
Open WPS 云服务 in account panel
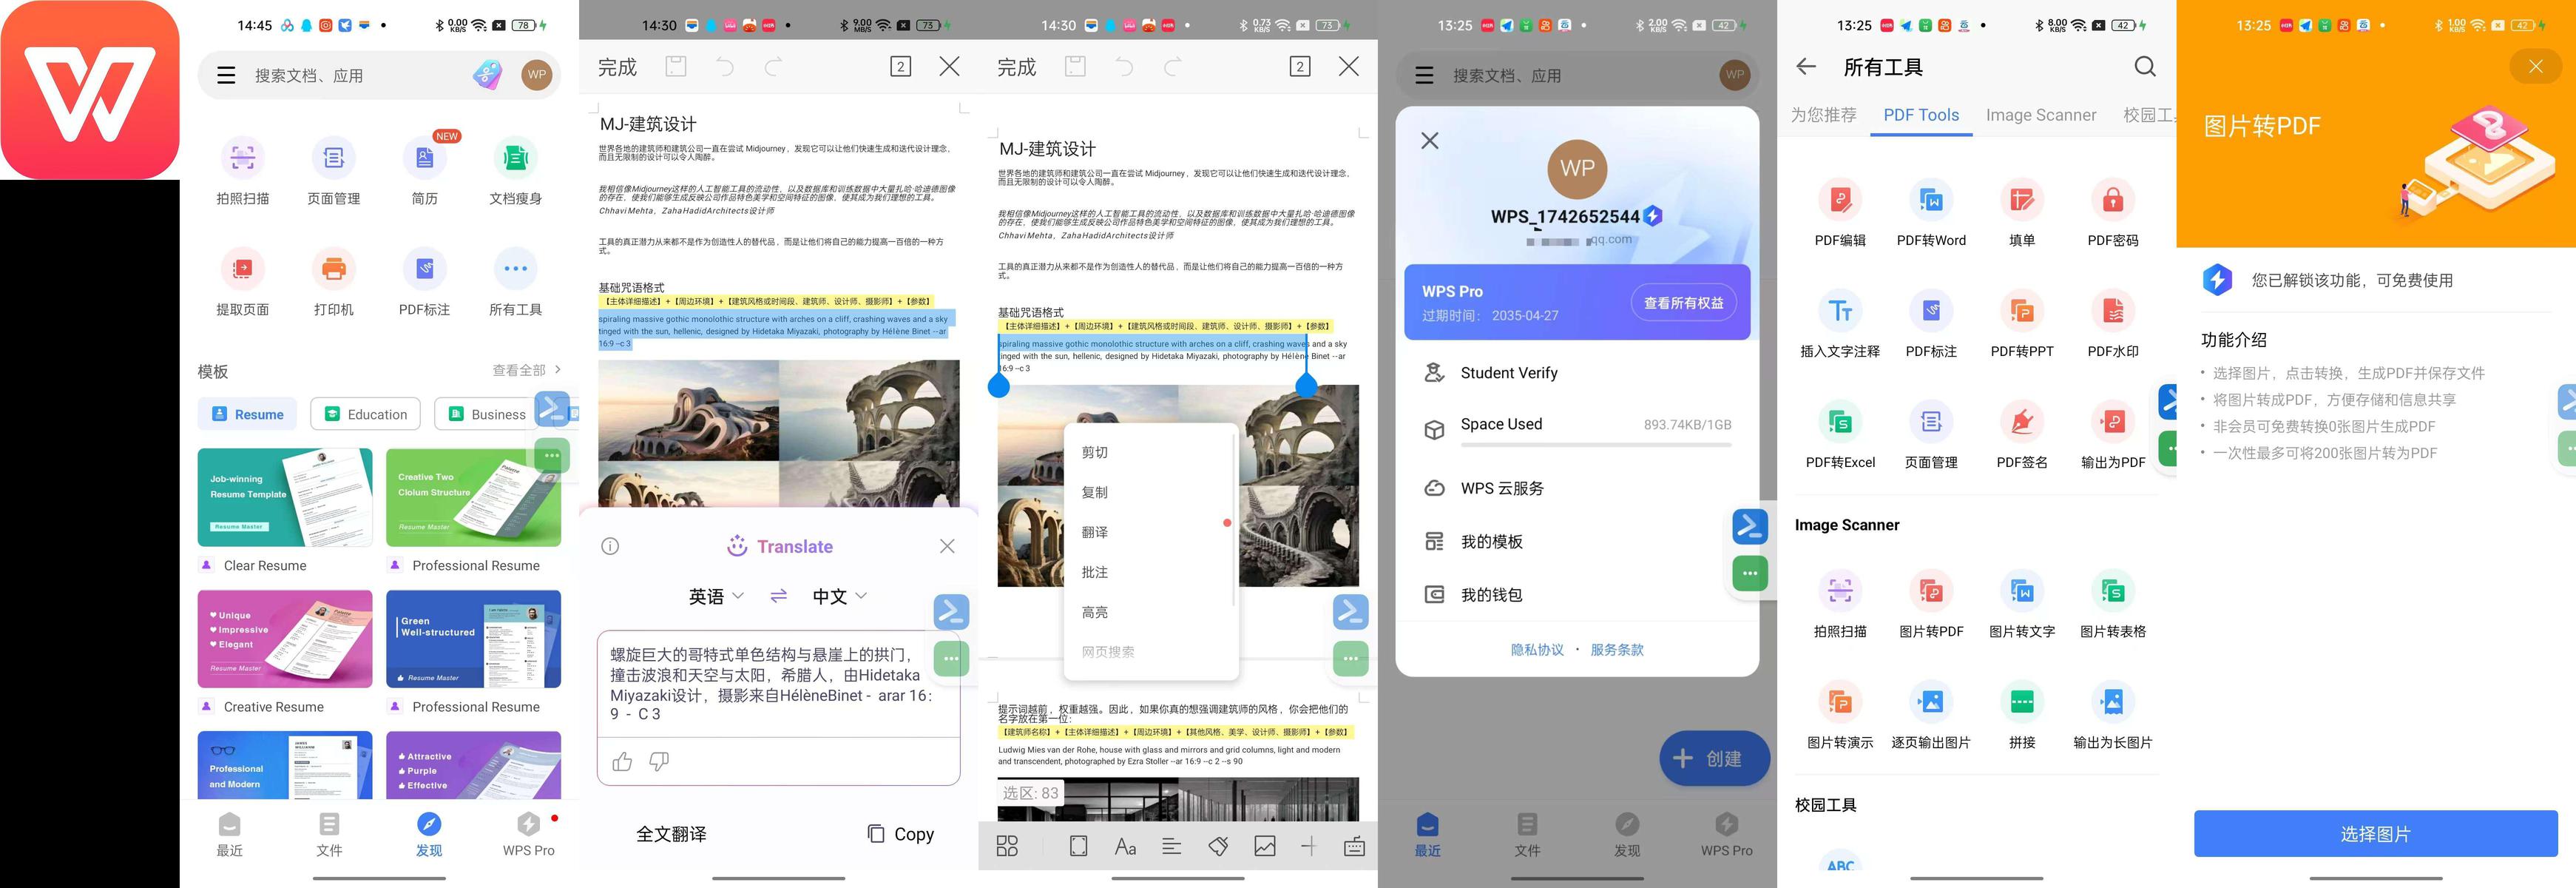(1577, 488)
